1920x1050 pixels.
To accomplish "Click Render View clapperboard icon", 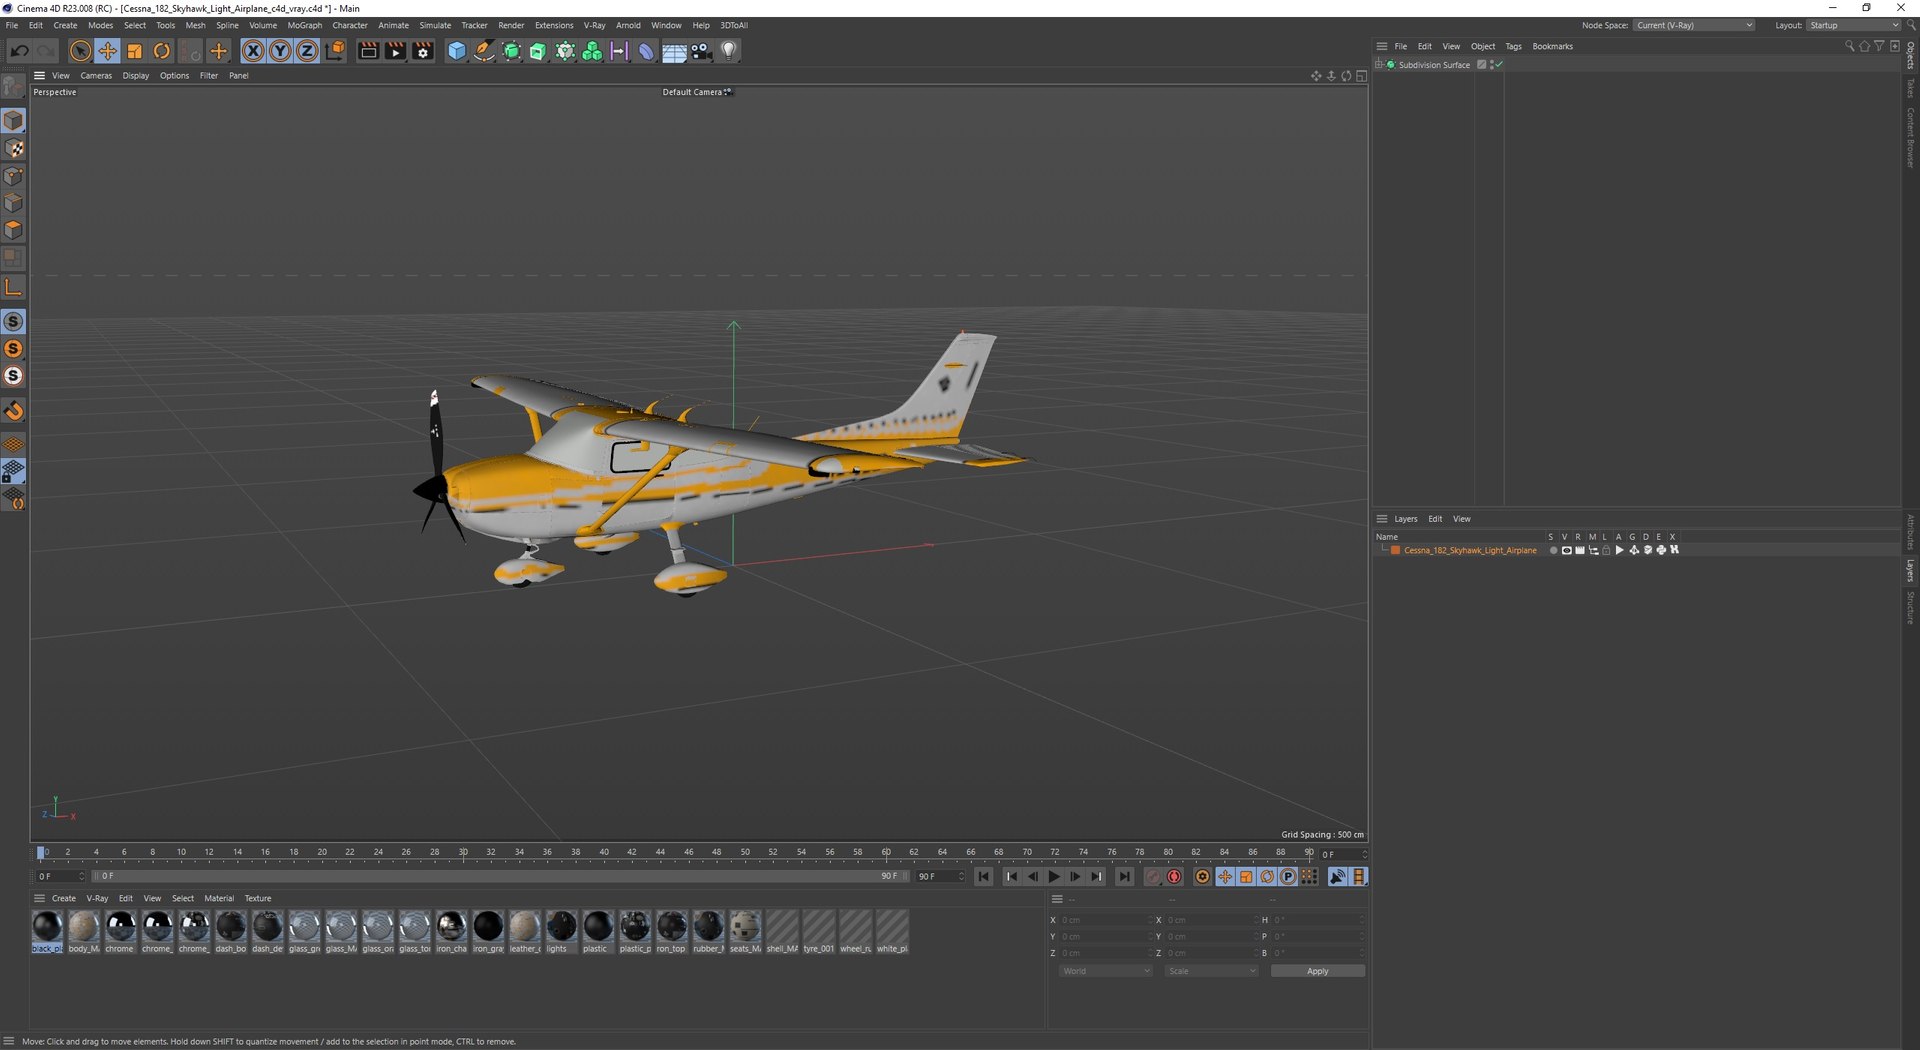I will (368, 51).
